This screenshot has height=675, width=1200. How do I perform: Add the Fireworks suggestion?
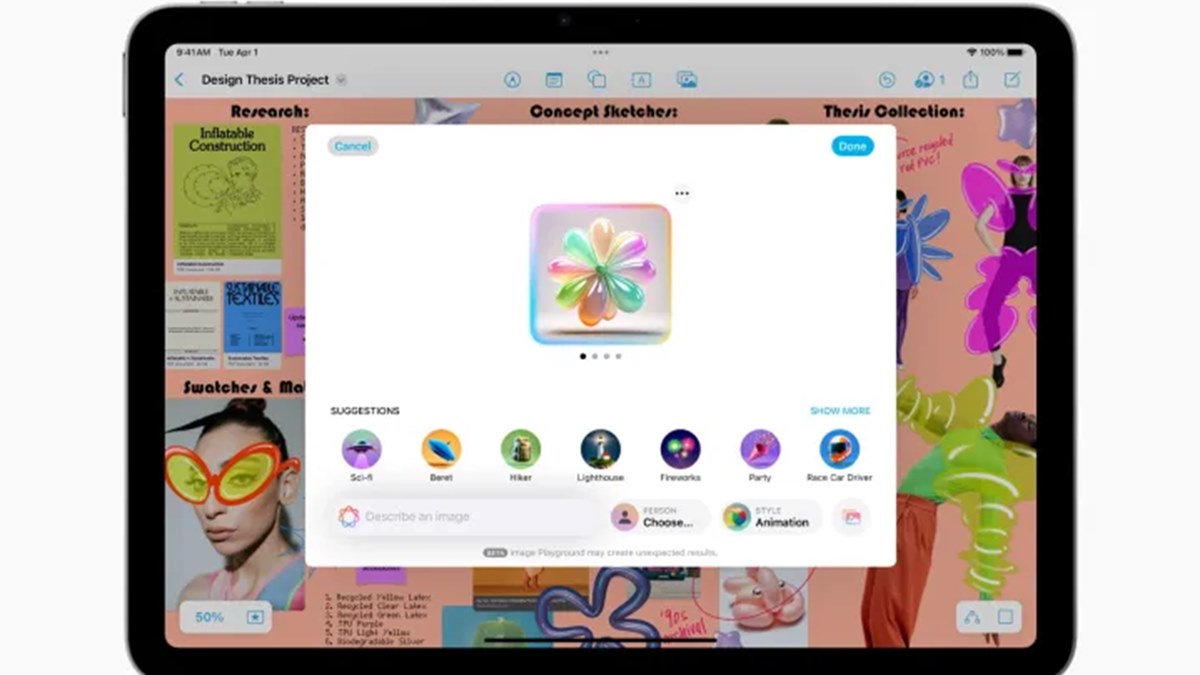click(x=680, y=450)
